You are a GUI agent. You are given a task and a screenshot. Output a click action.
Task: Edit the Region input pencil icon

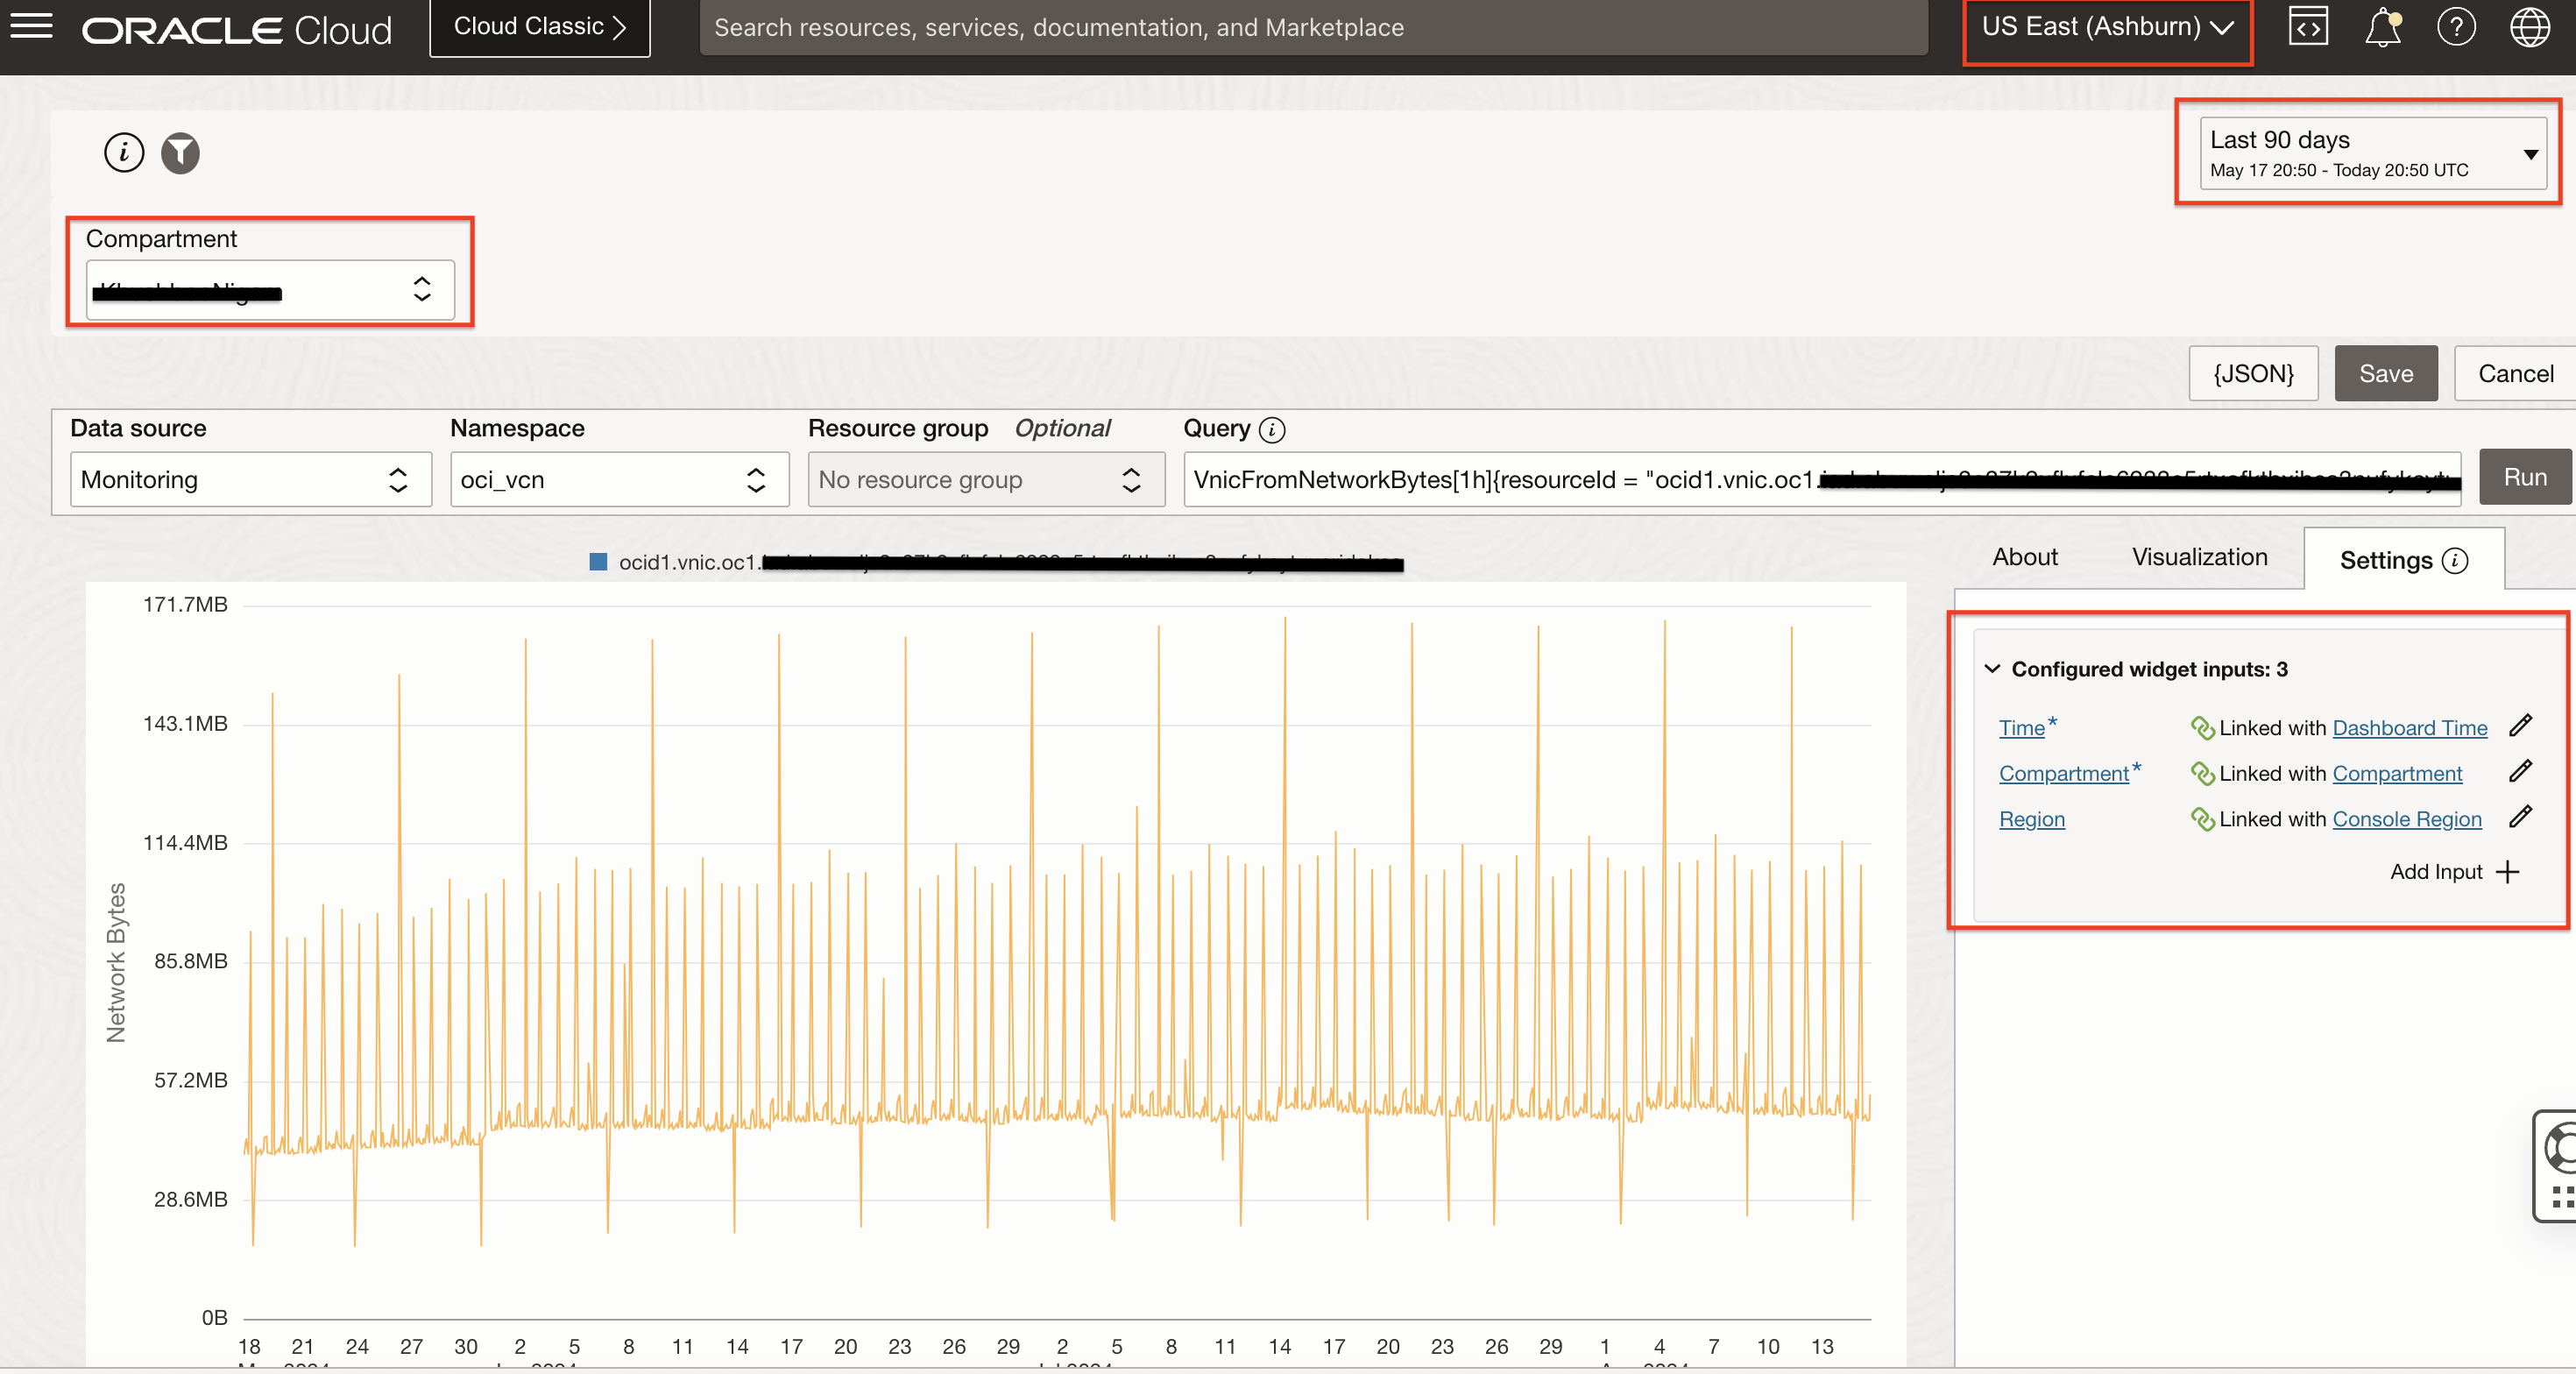pyautogui.click(x=2520, y=818)
